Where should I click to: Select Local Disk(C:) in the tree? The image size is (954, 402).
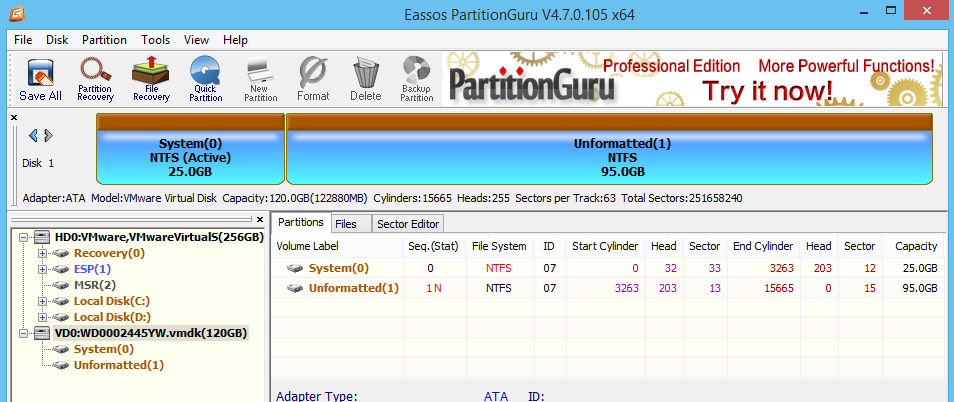pos(112,301)
